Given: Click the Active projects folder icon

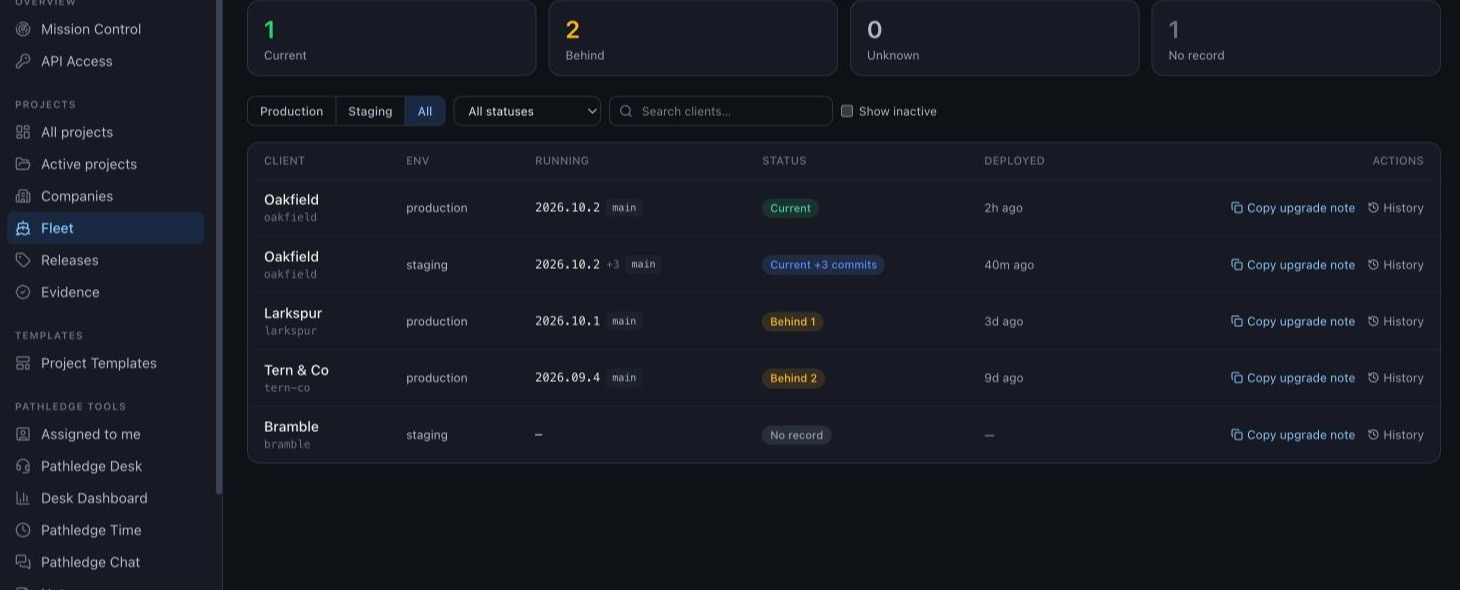Looking at the screenshot, I should click(x=23, y=164).
